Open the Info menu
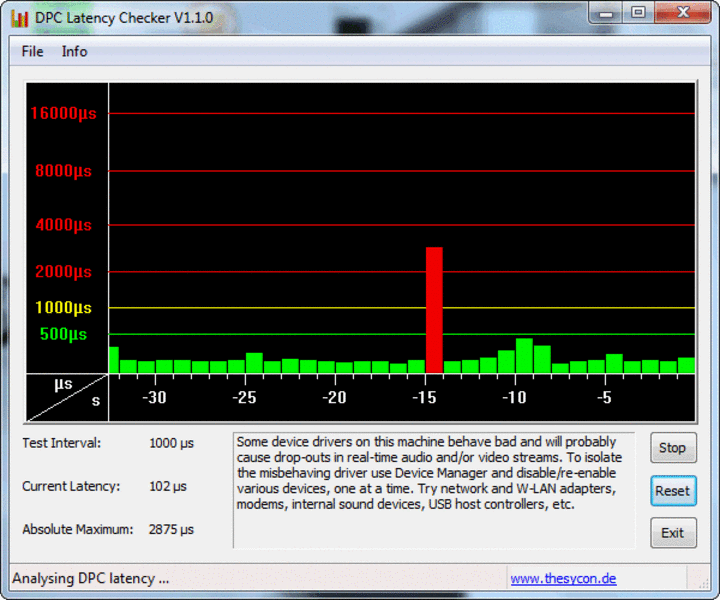Image resolution: width=720 pixels, height=600 pixels. [x=74, y=51]
